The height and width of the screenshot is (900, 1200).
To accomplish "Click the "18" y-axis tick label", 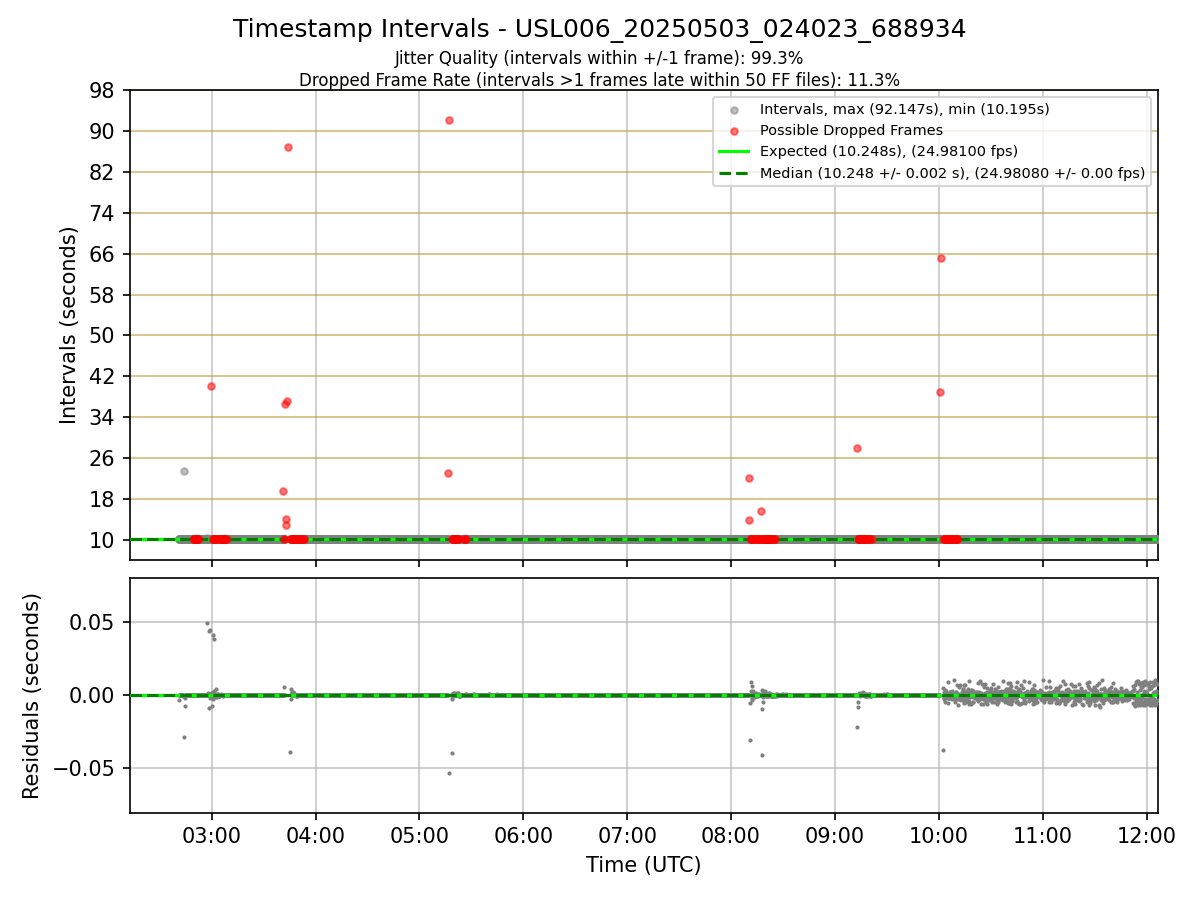I will 105,499.
